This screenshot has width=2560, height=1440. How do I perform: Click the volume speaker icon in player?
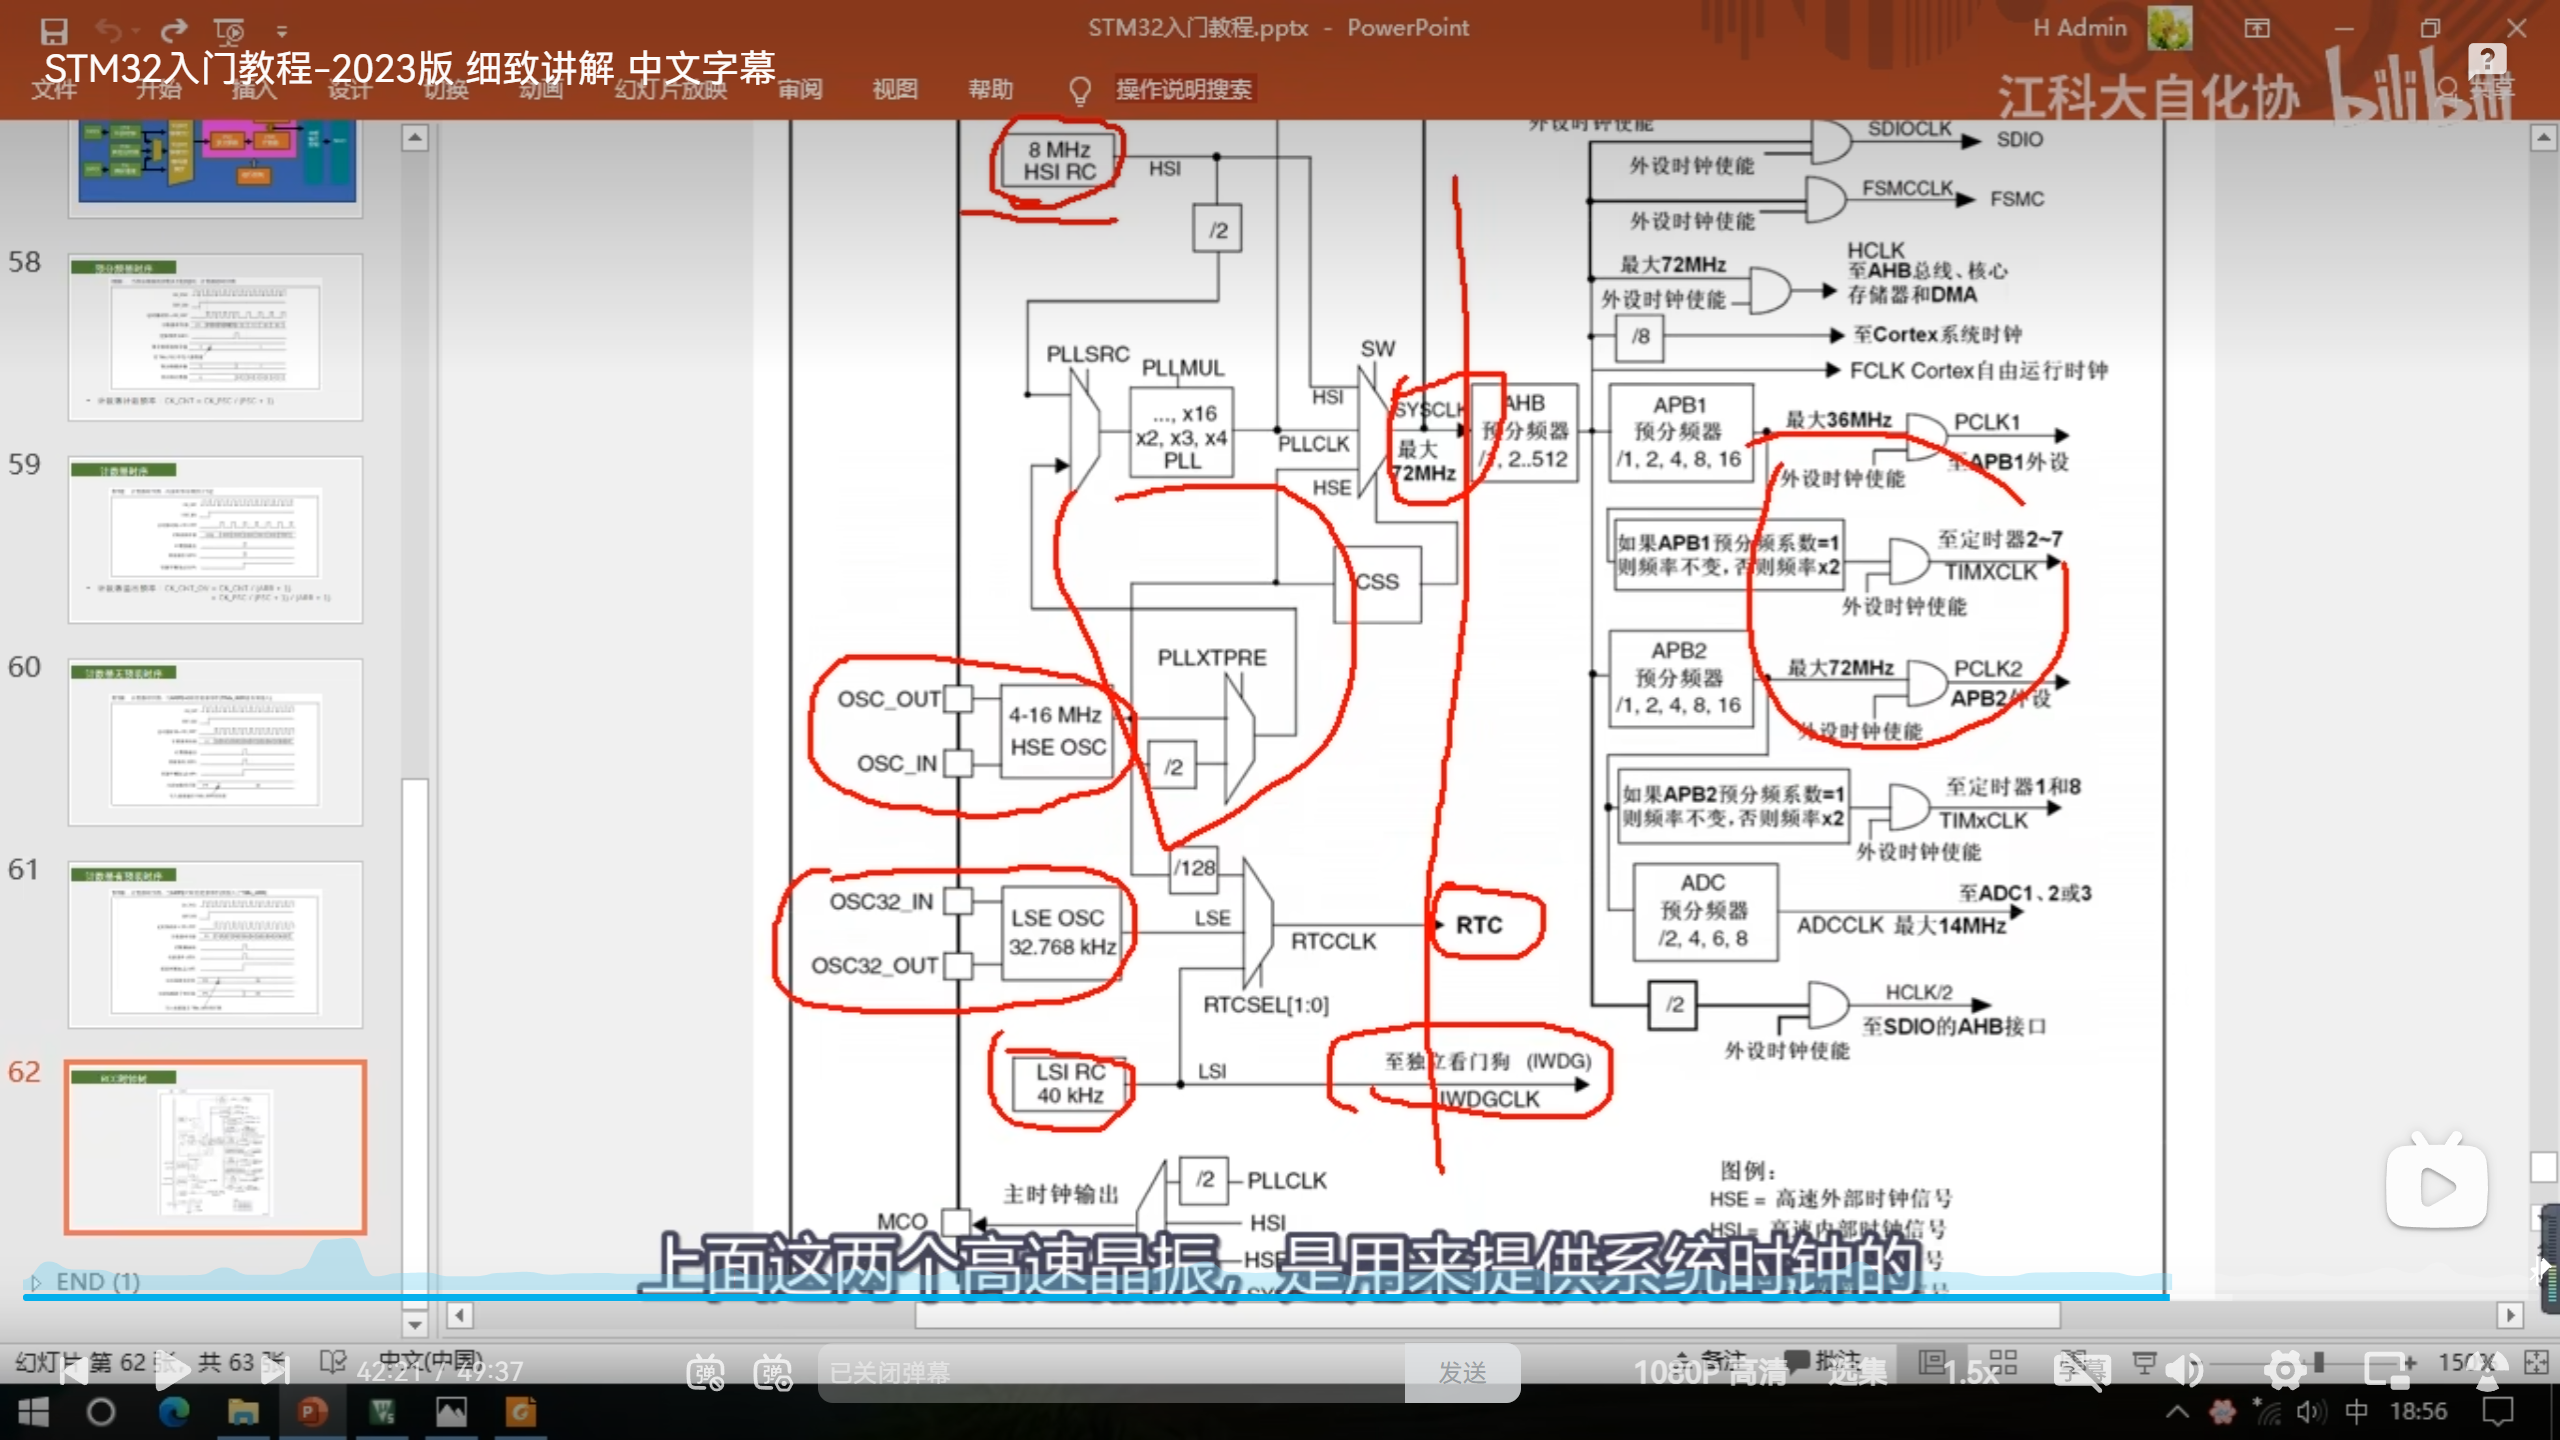point(2183,1370)
